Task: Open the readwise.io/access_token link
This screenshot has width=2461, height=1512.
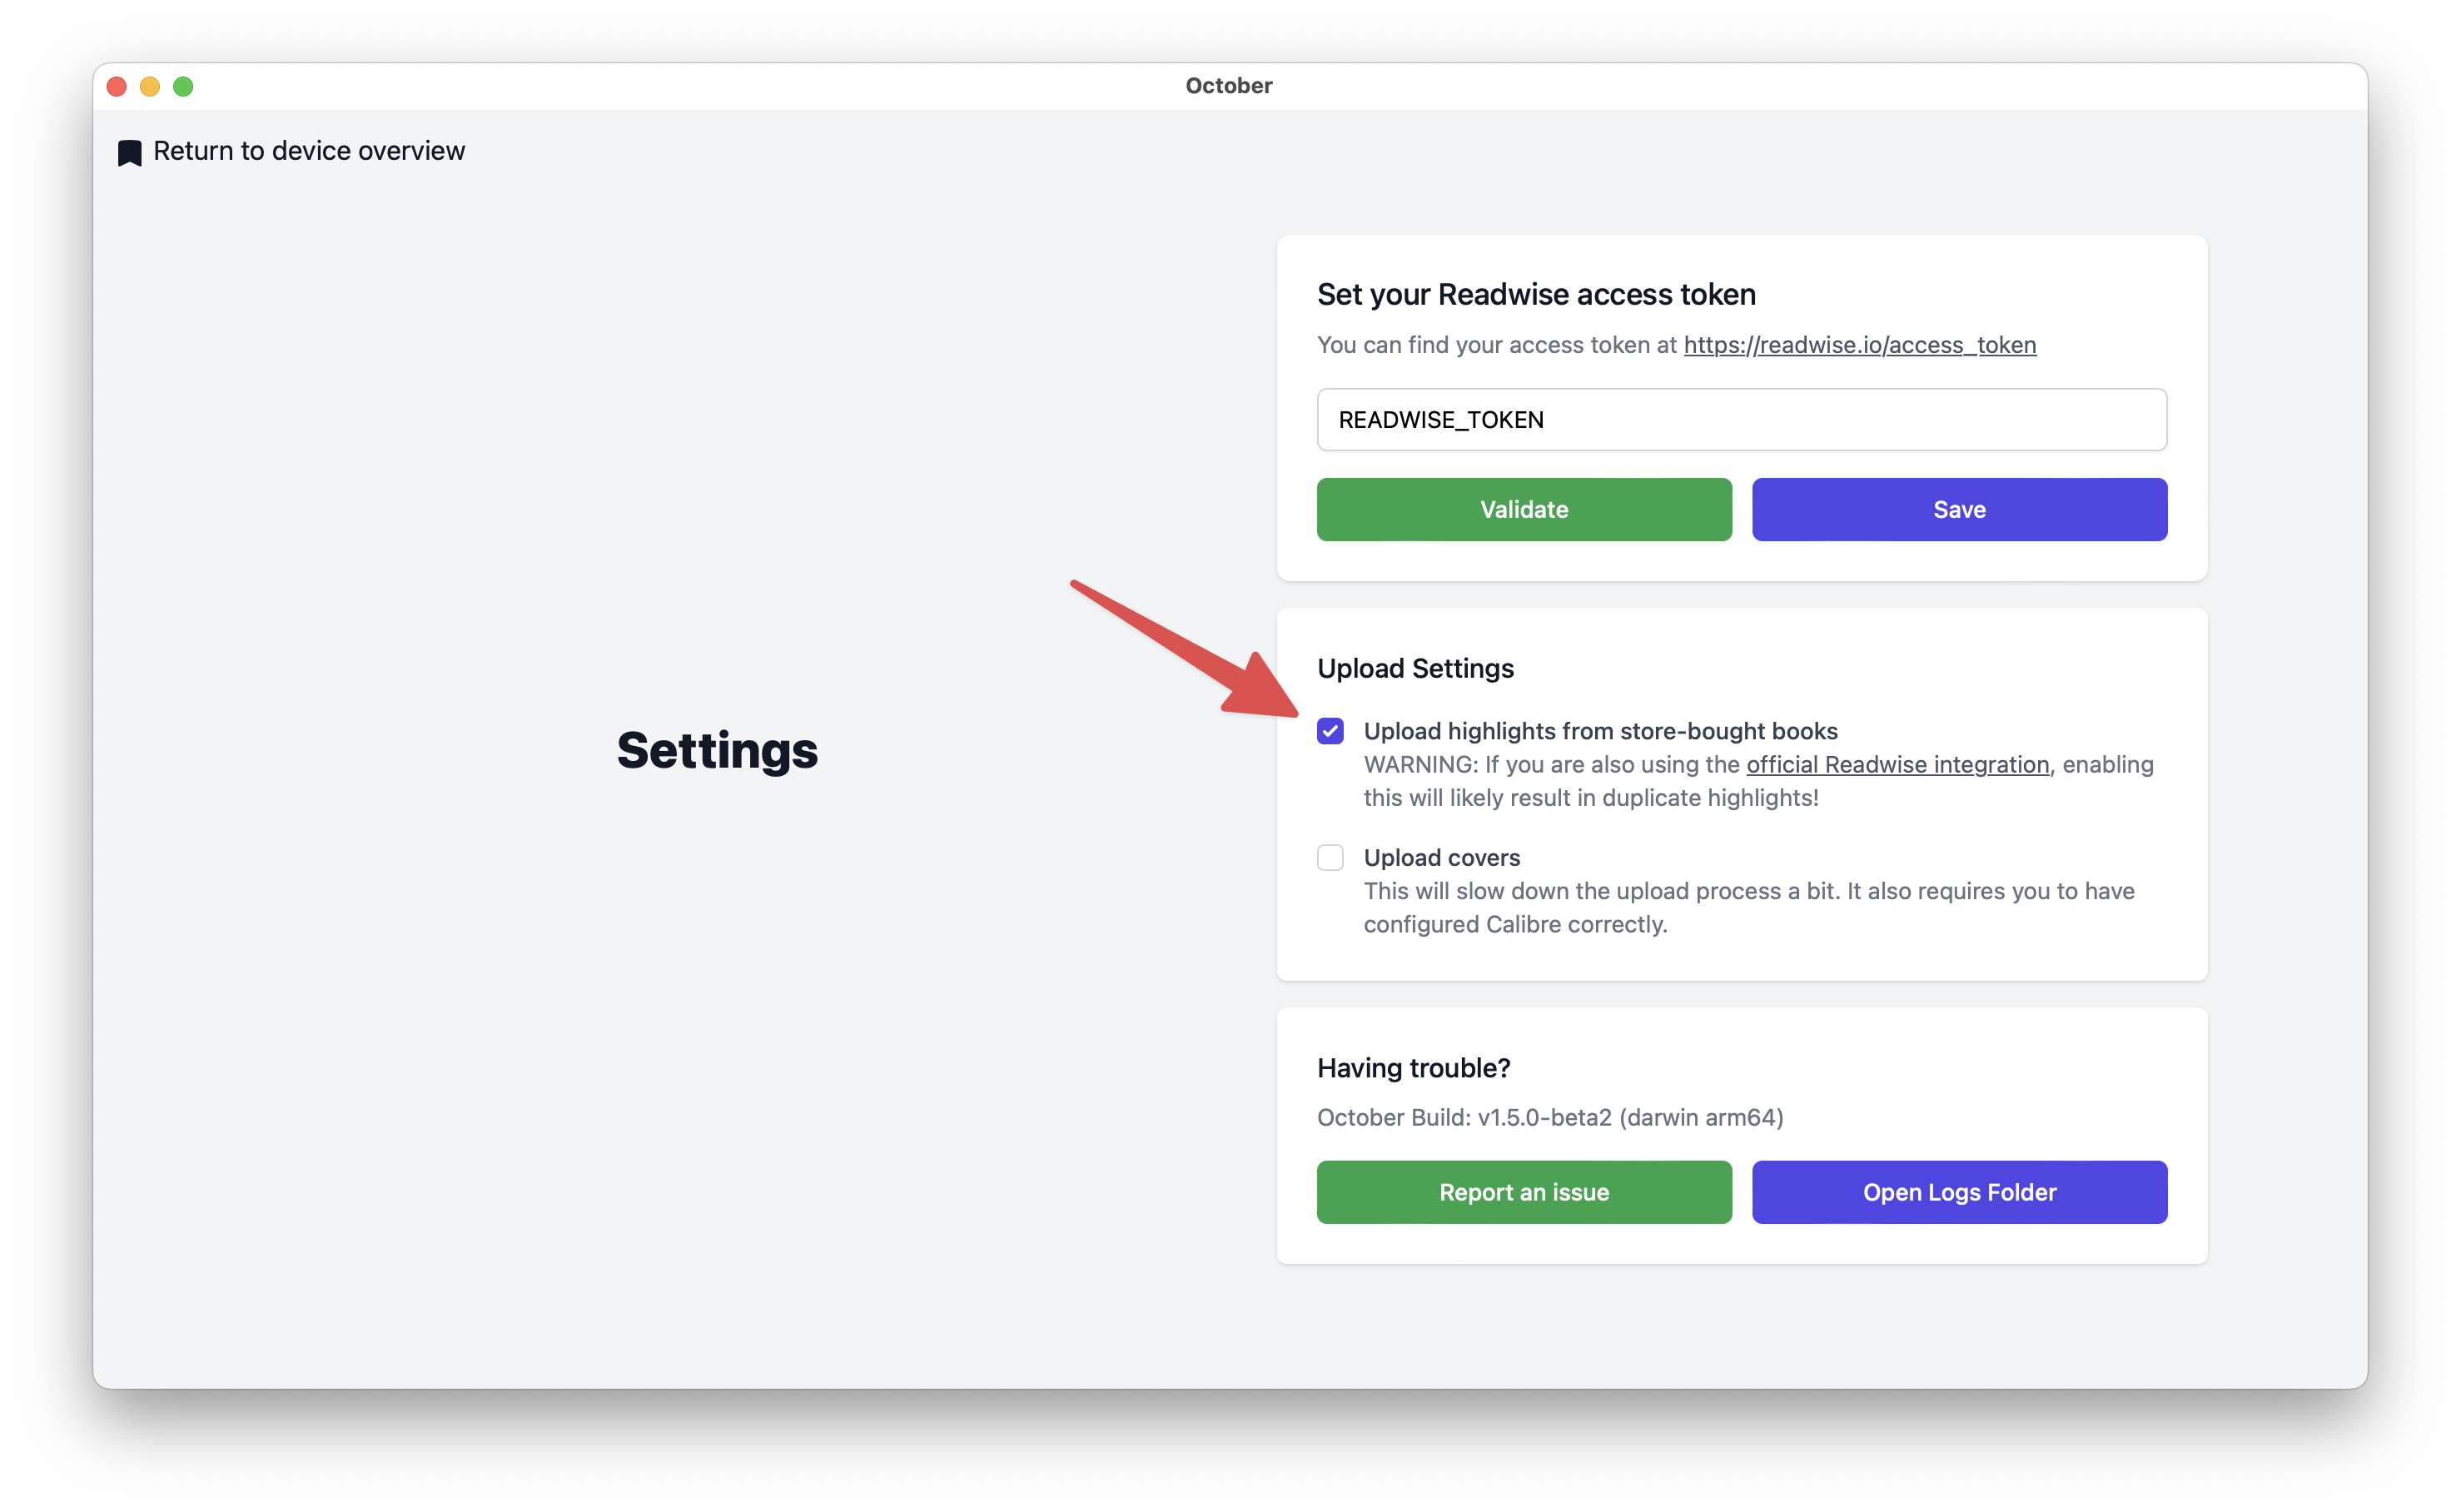Action: coord(1859,345)
